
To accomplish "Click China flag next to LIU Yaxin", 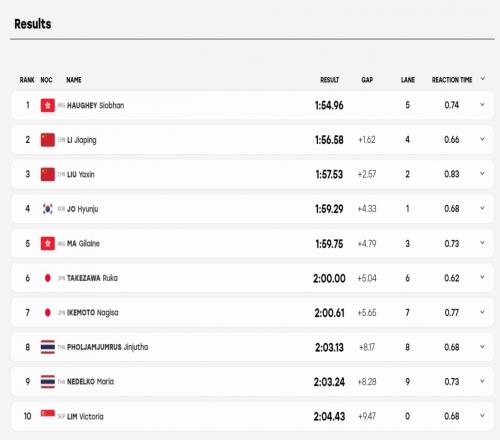I will (48, 174).
